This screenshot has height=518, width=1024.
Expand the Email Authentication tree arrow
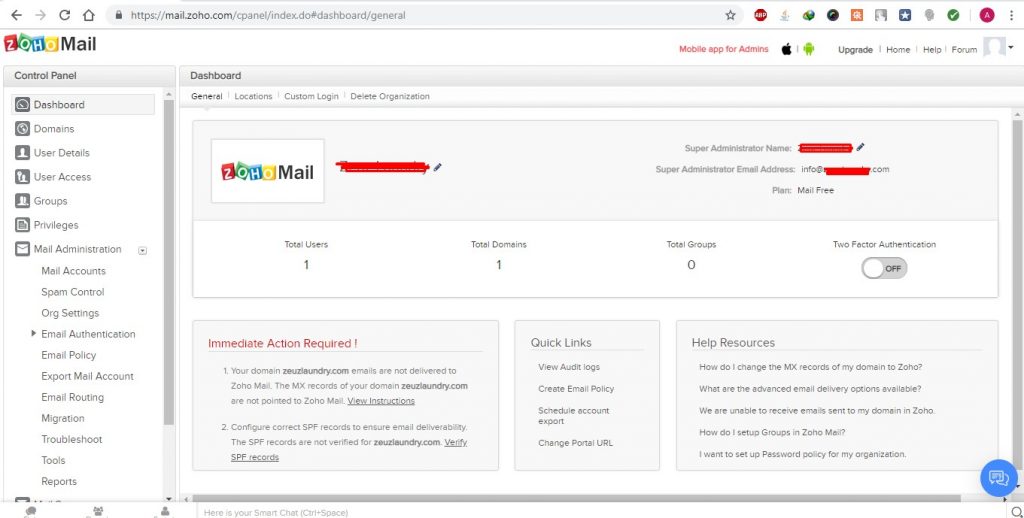click(33, 334)
